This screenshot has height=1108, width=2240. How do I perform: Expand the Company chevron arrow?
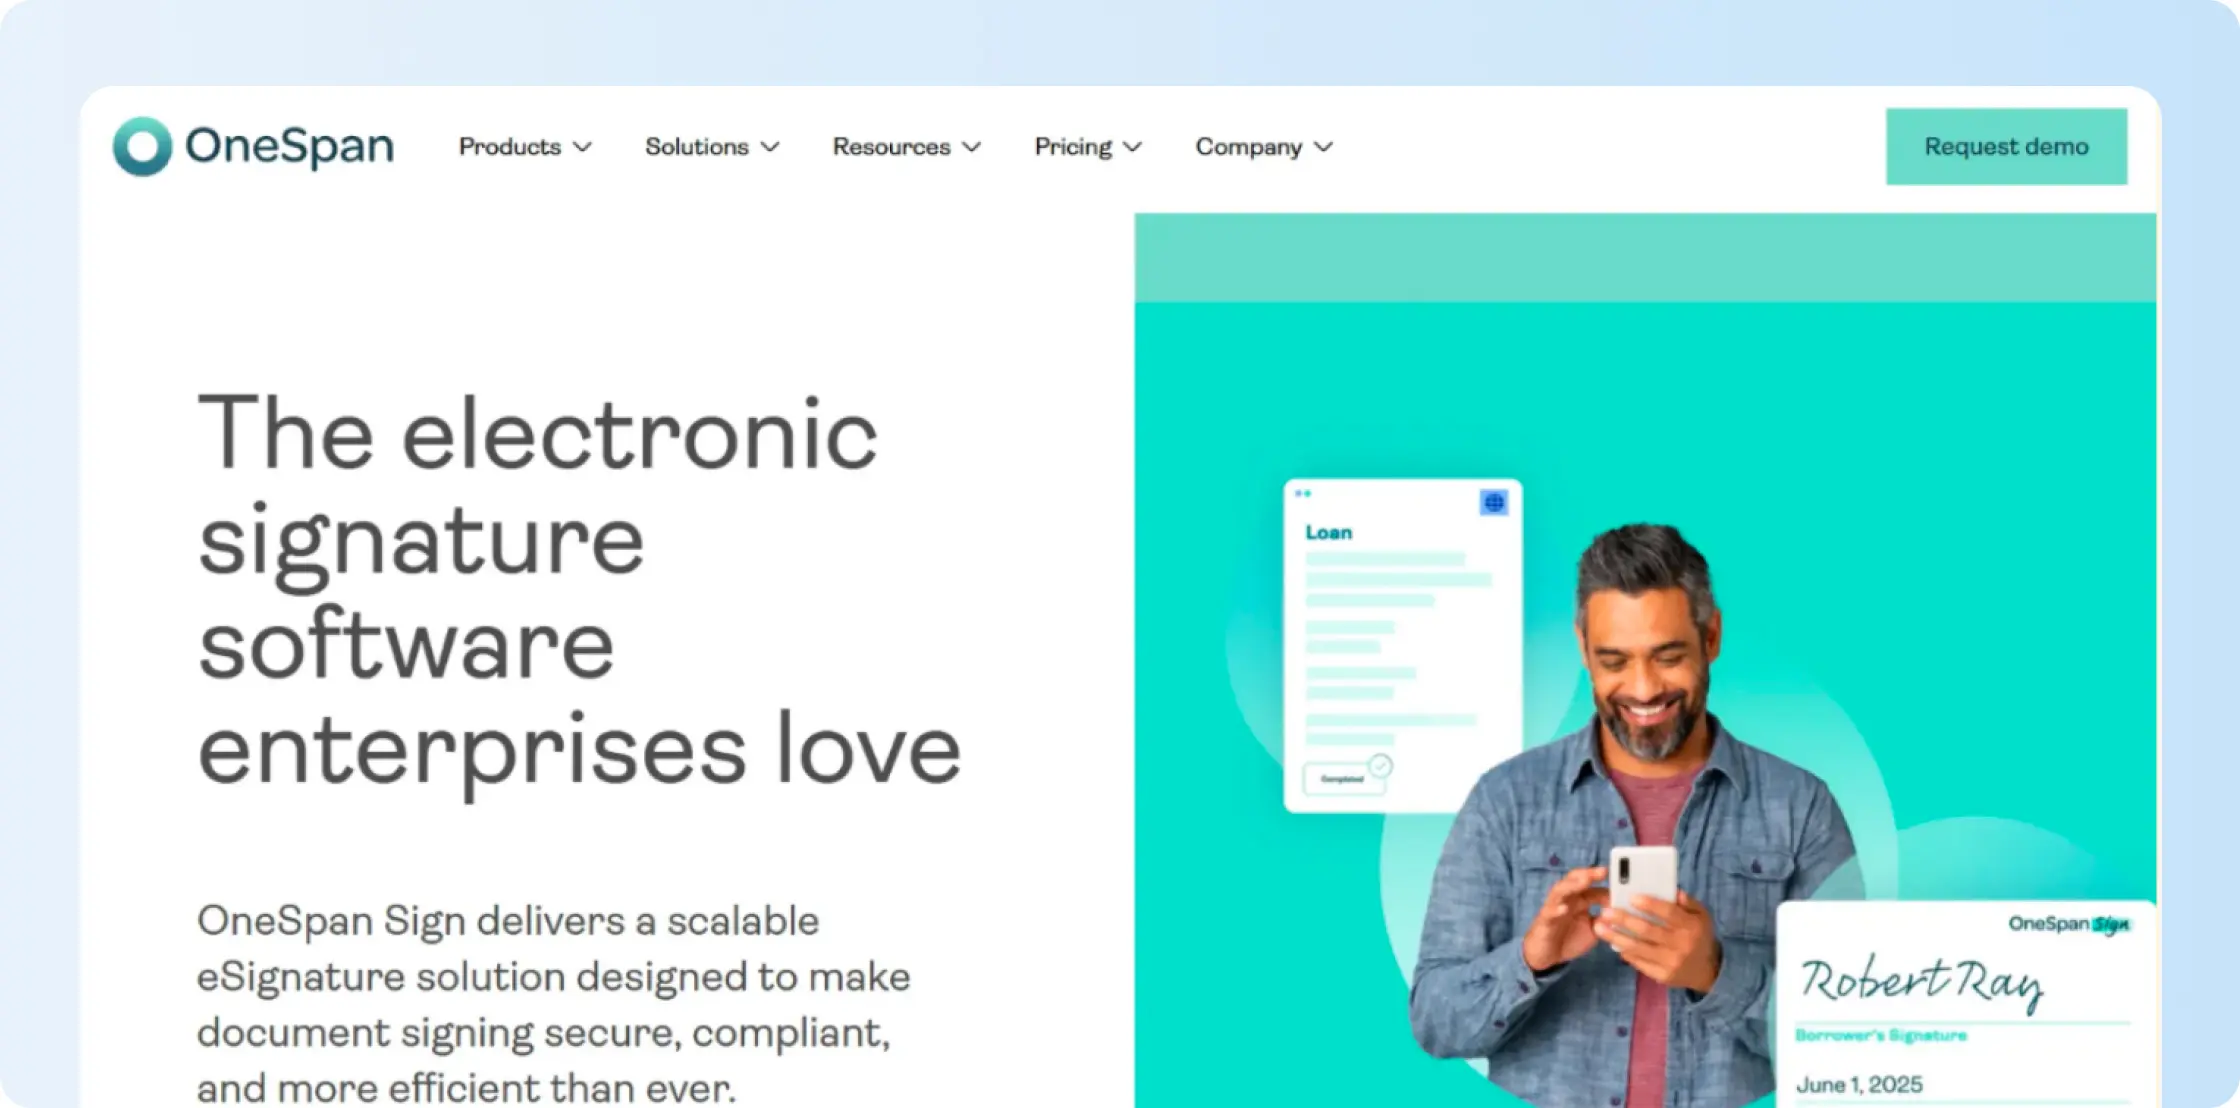(x=1324, y=148)
